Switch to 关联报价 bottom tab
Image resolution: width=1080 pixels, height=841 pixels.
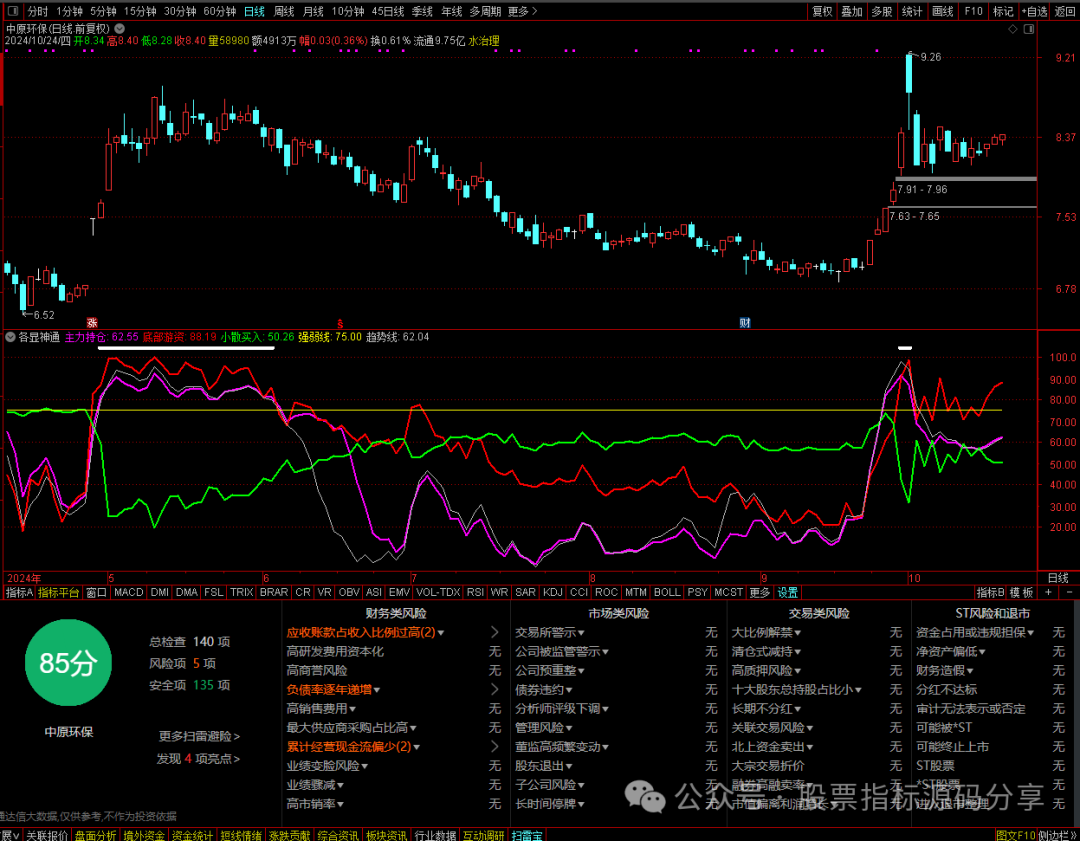pyautogui.click(x=48, y=835)
